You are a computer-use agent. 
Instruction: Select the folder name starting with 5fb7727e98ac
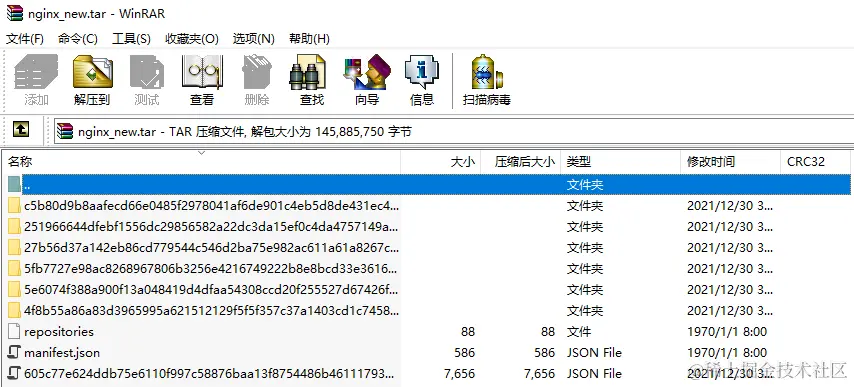pos(211,268)
